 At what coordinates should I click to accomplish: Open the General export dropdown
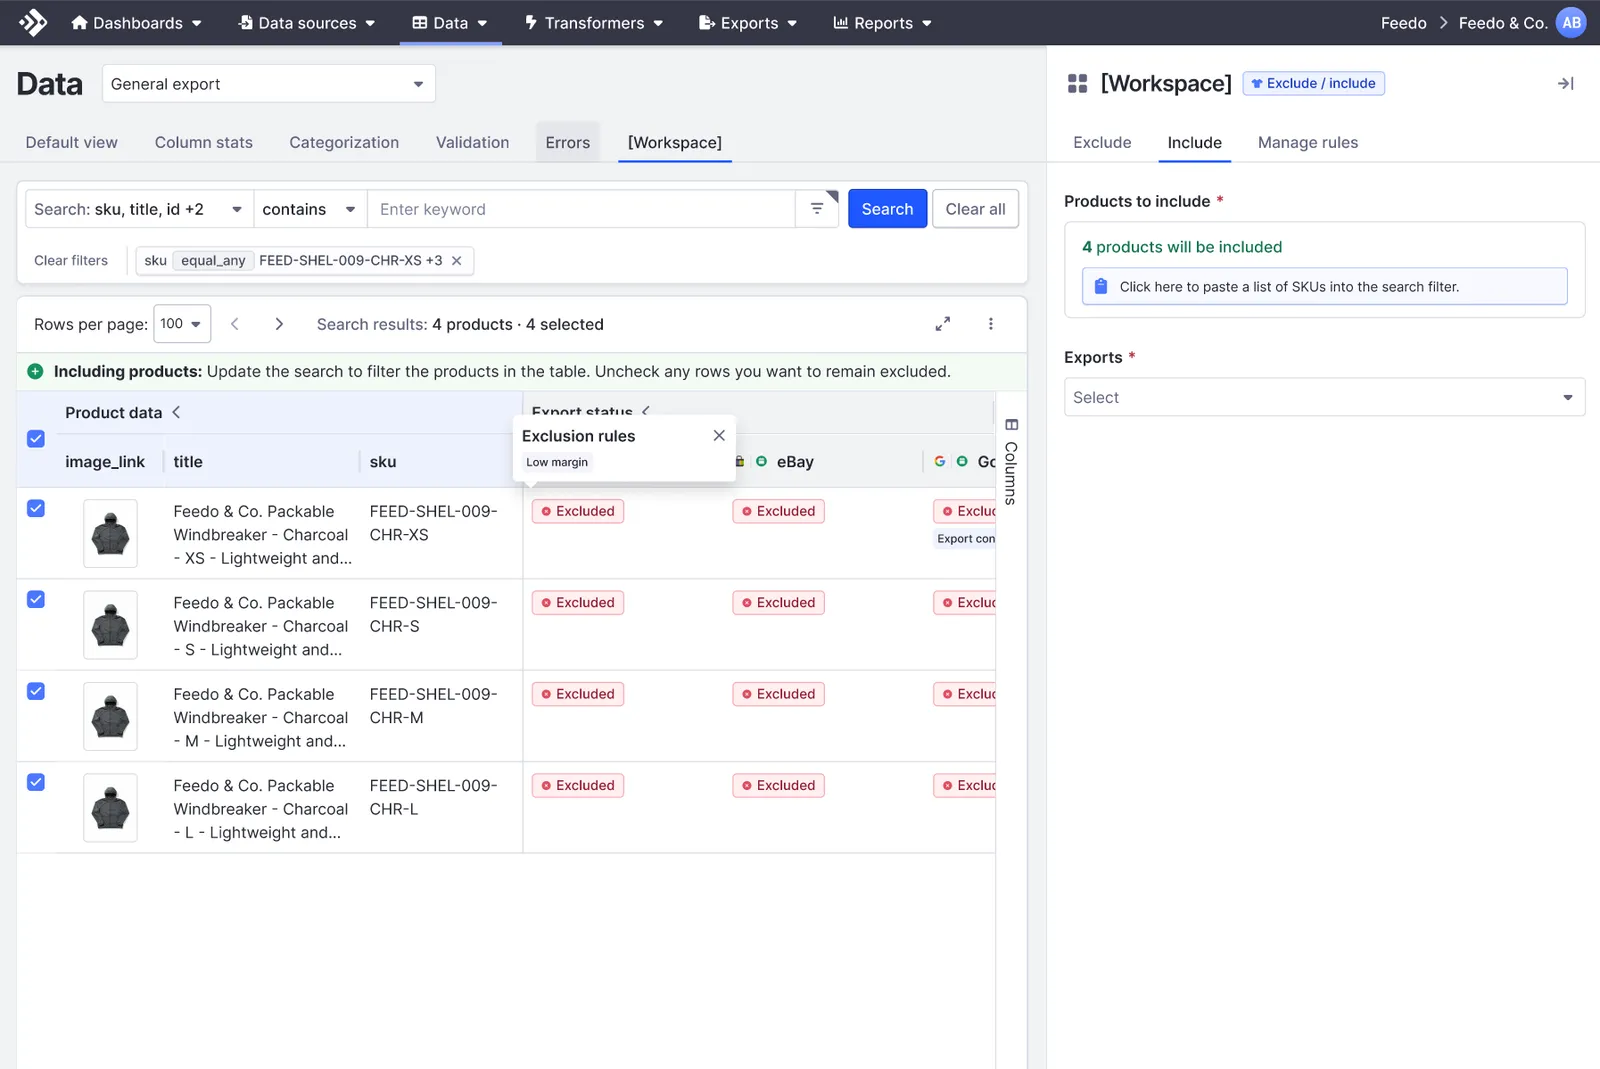tap(268, 84)
